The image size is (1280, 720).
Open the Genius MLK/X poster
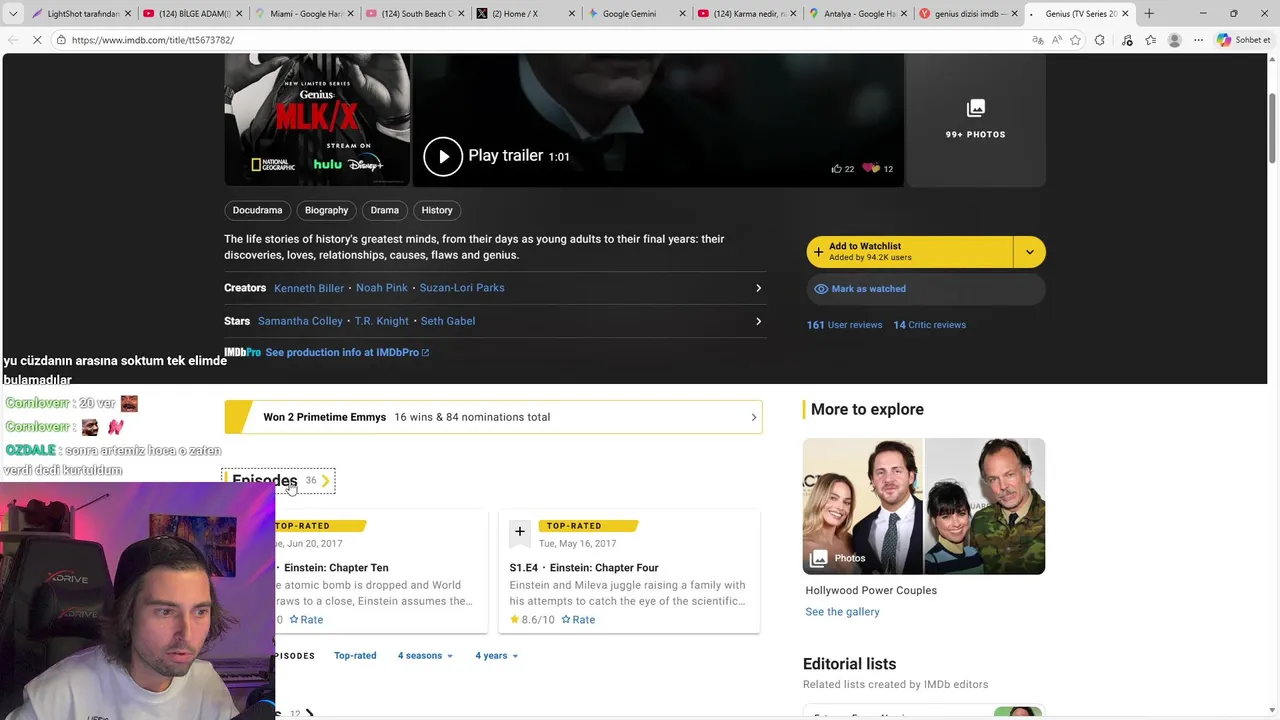(x=317, y=120)
